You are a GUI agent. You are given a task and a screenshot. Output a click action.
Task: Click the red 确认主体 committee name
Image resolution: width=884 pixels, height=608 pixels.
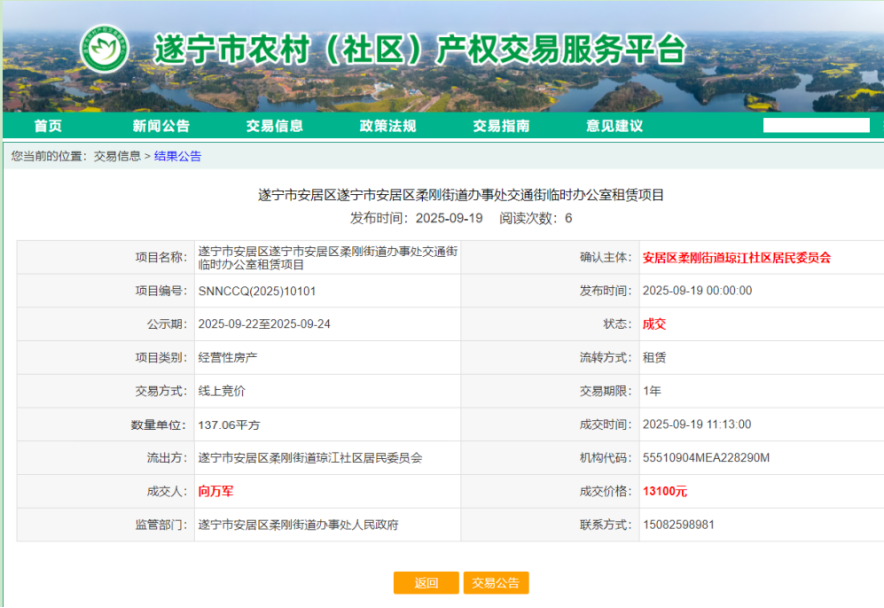pos(736,257)
